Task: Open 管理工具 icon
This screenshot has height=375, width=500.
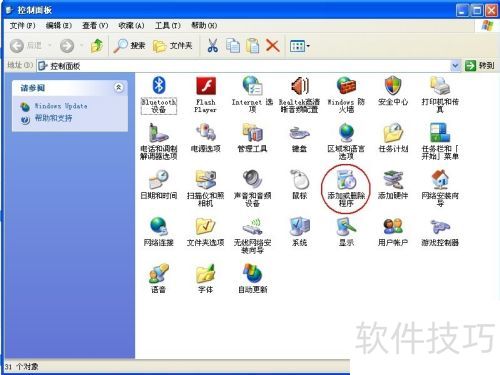Action: click(x=252, y=138)
